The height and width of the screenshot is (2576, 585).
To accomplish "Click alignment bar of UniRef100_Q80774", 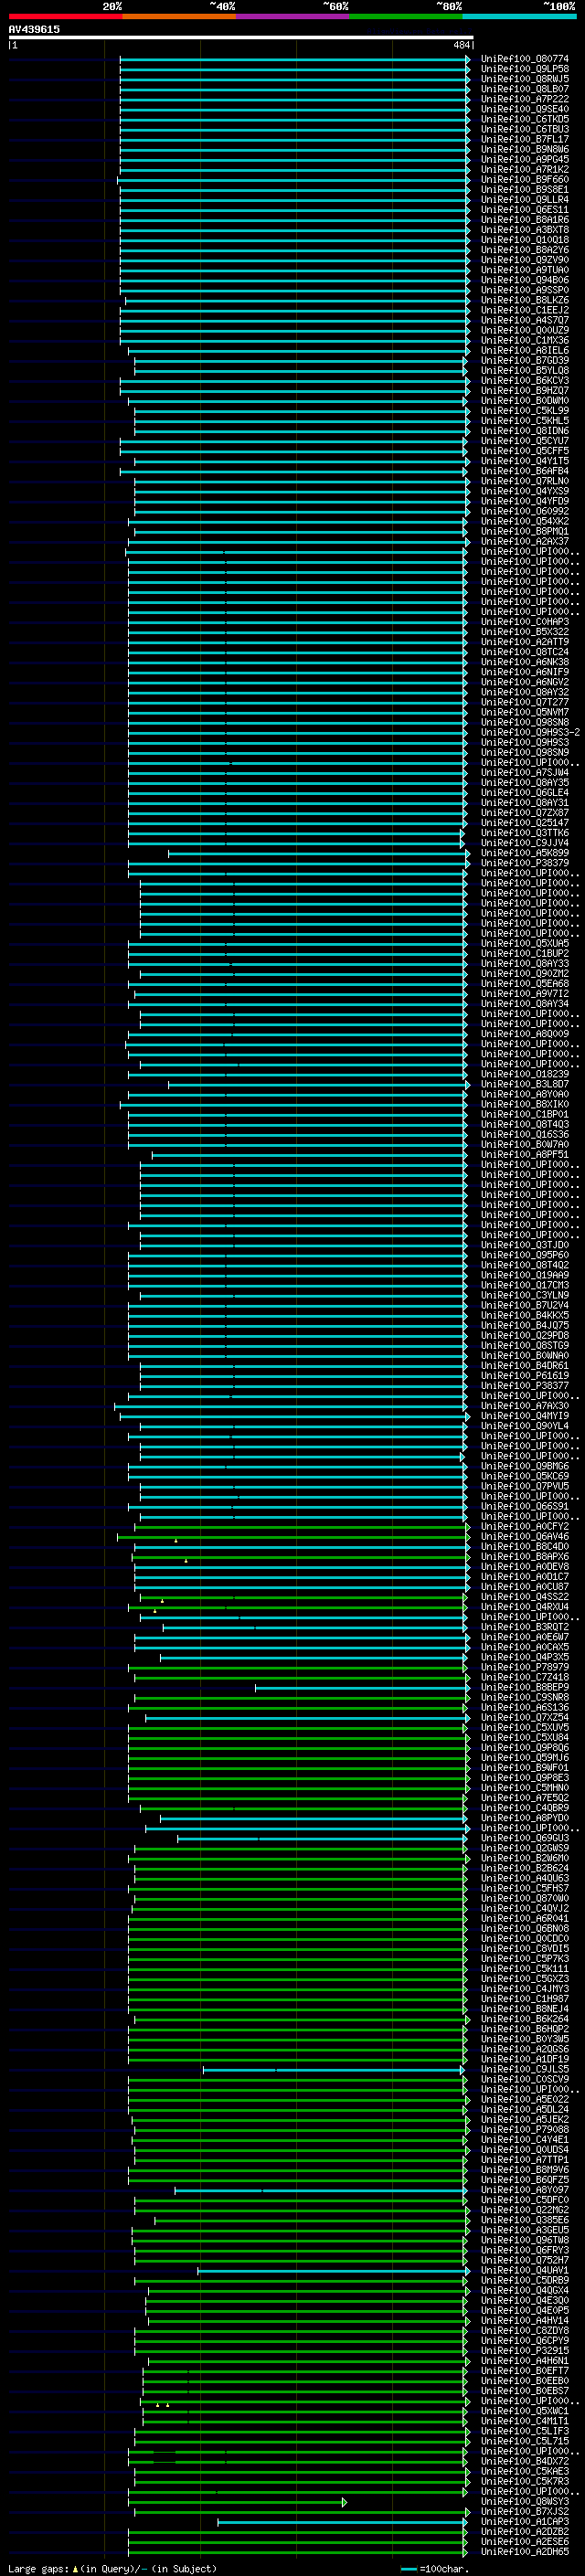I will pyautogui.click(x=294, y=59).
